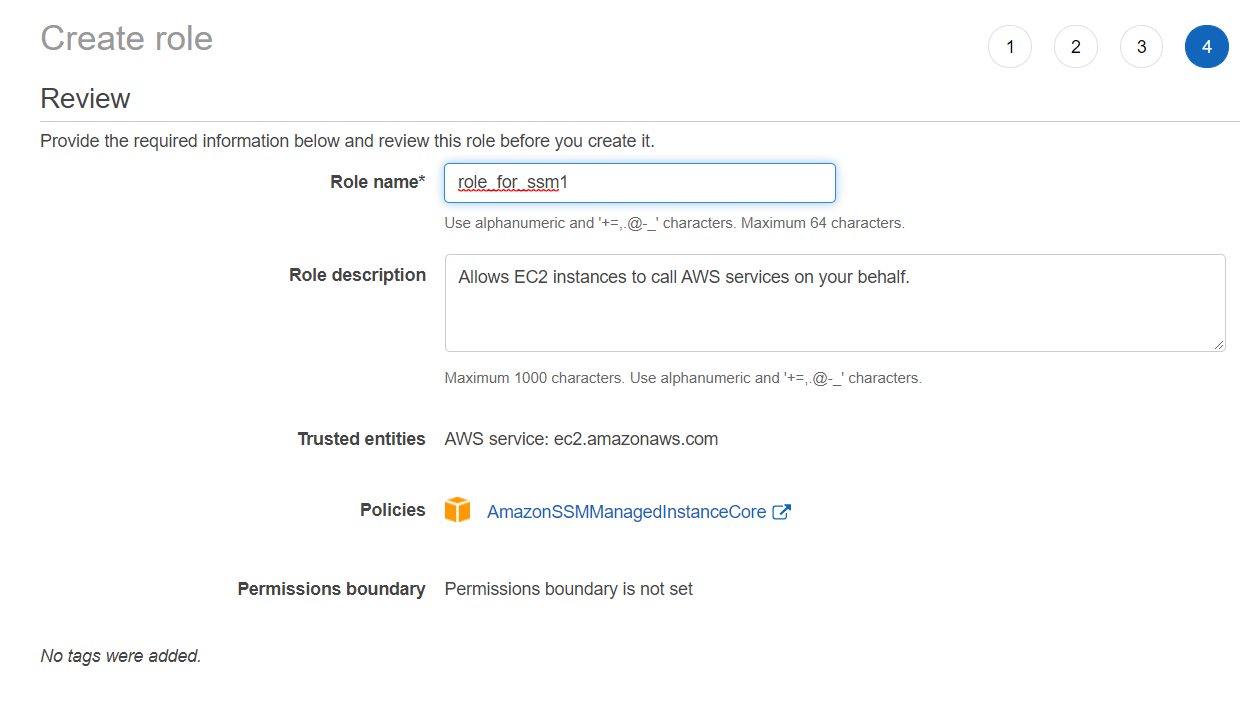
Task: Click the external link icon beside the policy
Action: pyautogui.click(x=782, y=512)
